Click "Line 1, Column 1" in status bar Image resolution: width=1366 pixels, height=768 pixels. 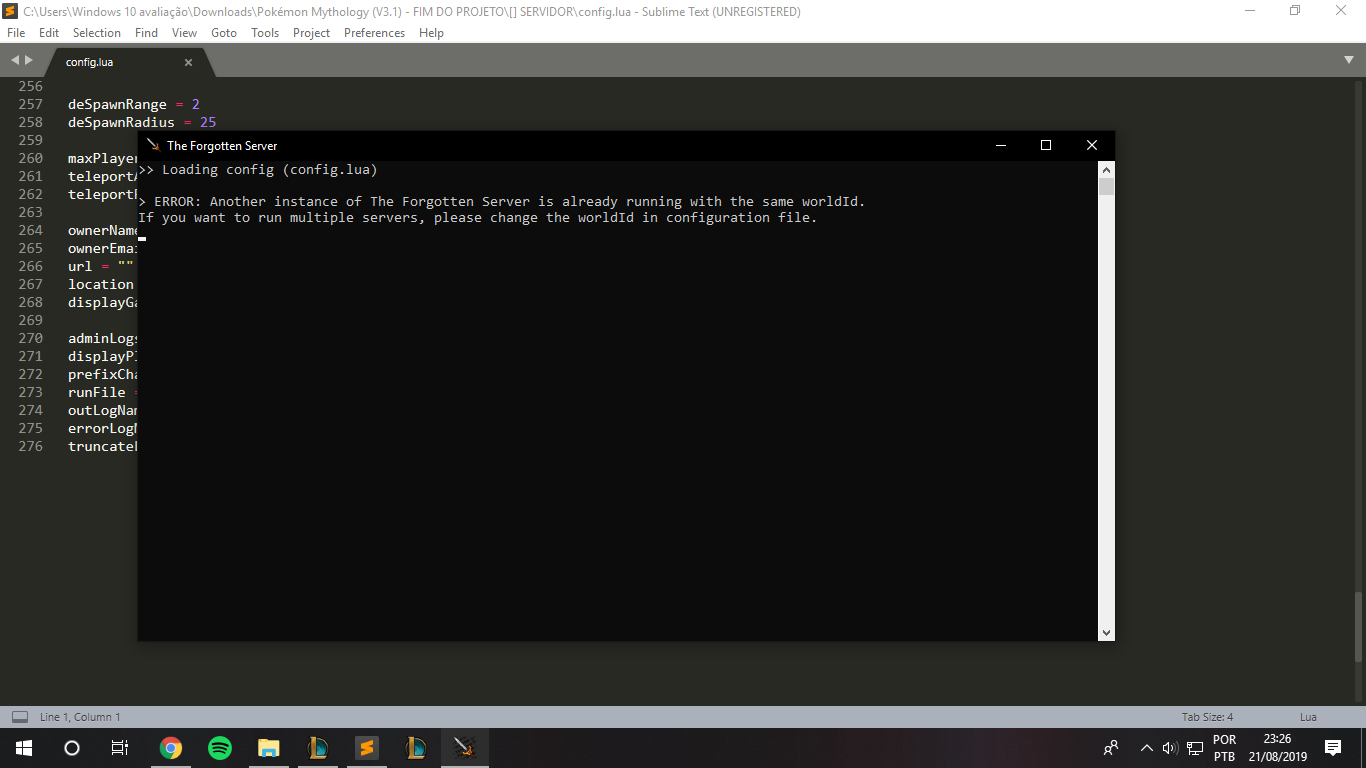pos(80,717)
